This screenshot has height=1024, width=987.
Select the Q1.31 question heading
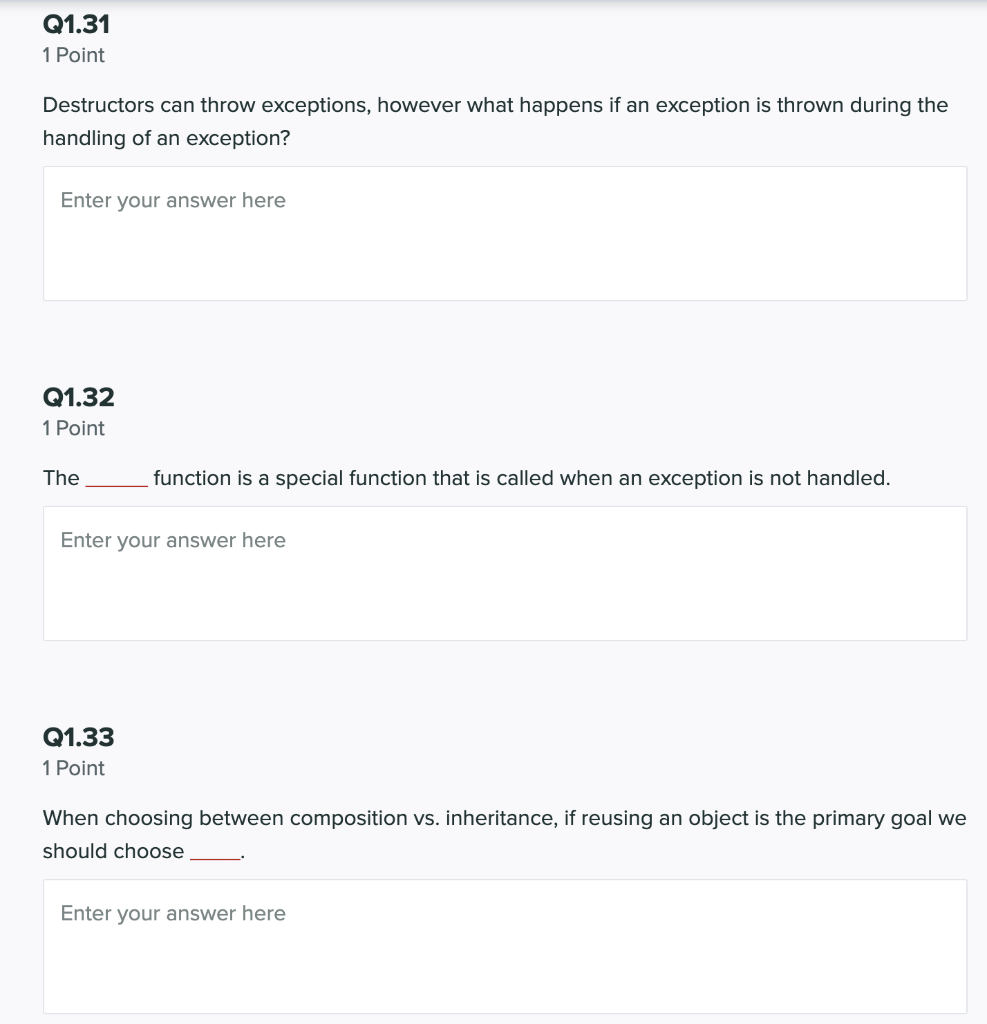[77, 23]
